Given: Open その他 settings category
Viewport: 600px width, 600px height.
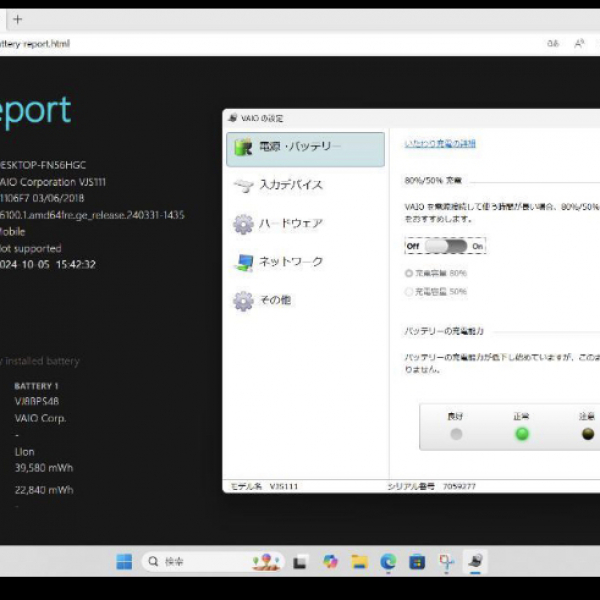Looking at the screenshot, I should (305, 300).
